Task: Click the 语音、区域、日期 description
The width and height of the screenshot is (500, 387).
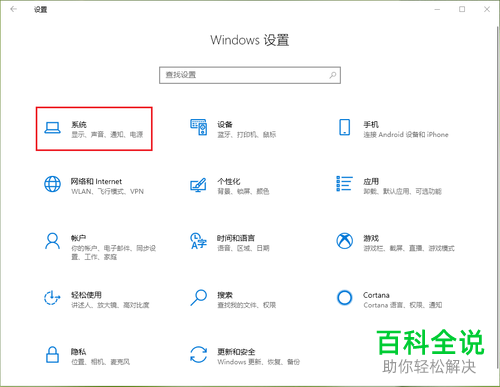Action: tap(243, 248)
